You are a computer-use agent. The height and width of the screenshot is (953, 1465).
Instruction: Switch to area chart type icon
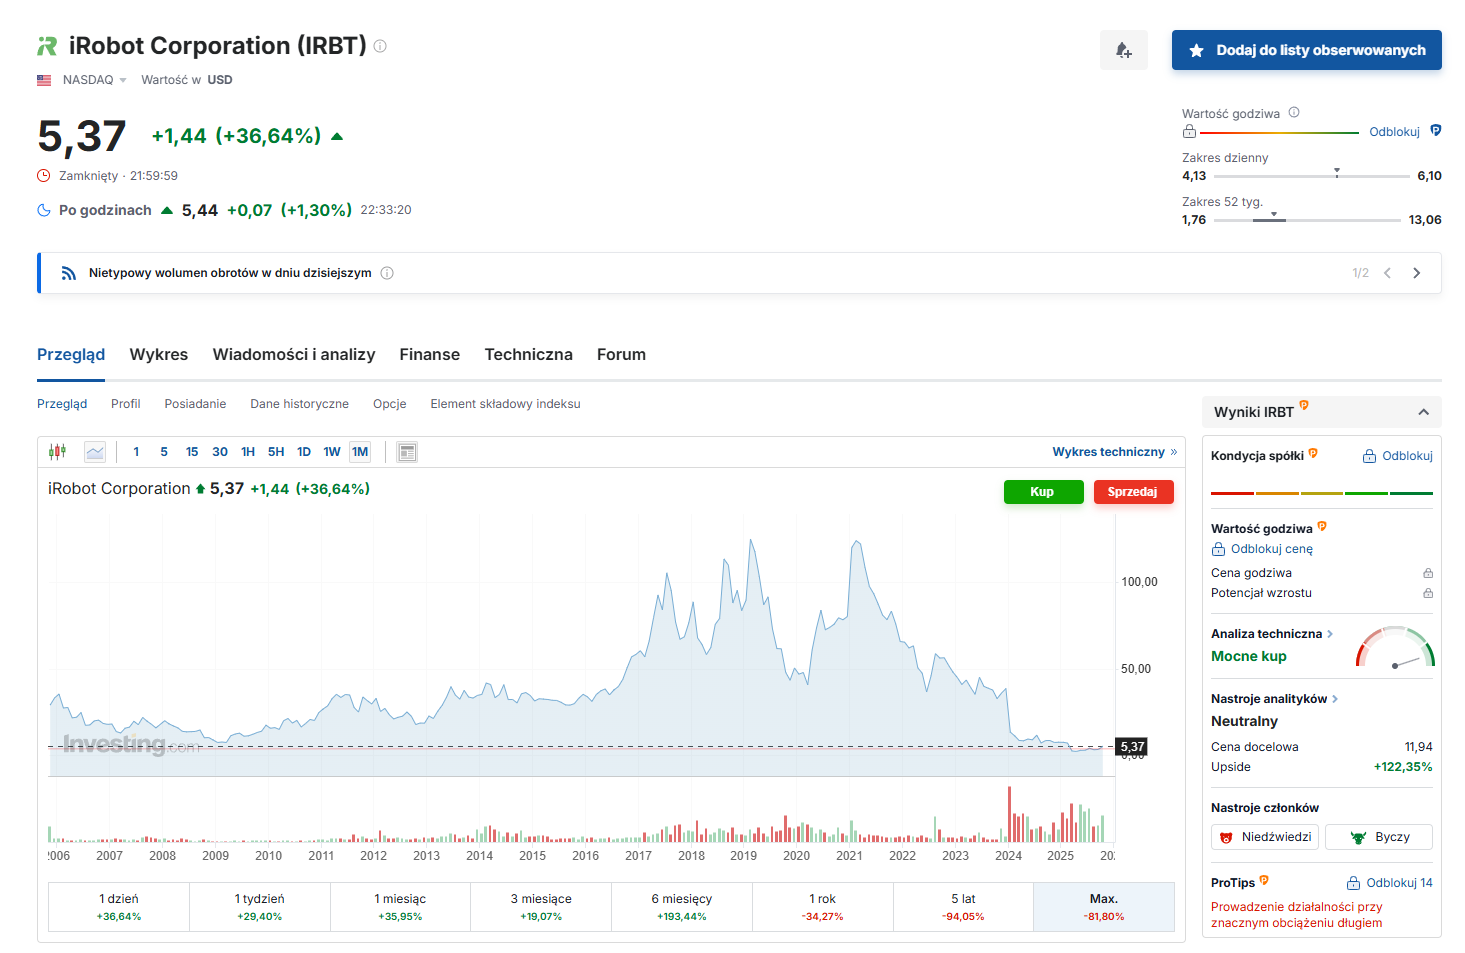[x=95, y=452]
